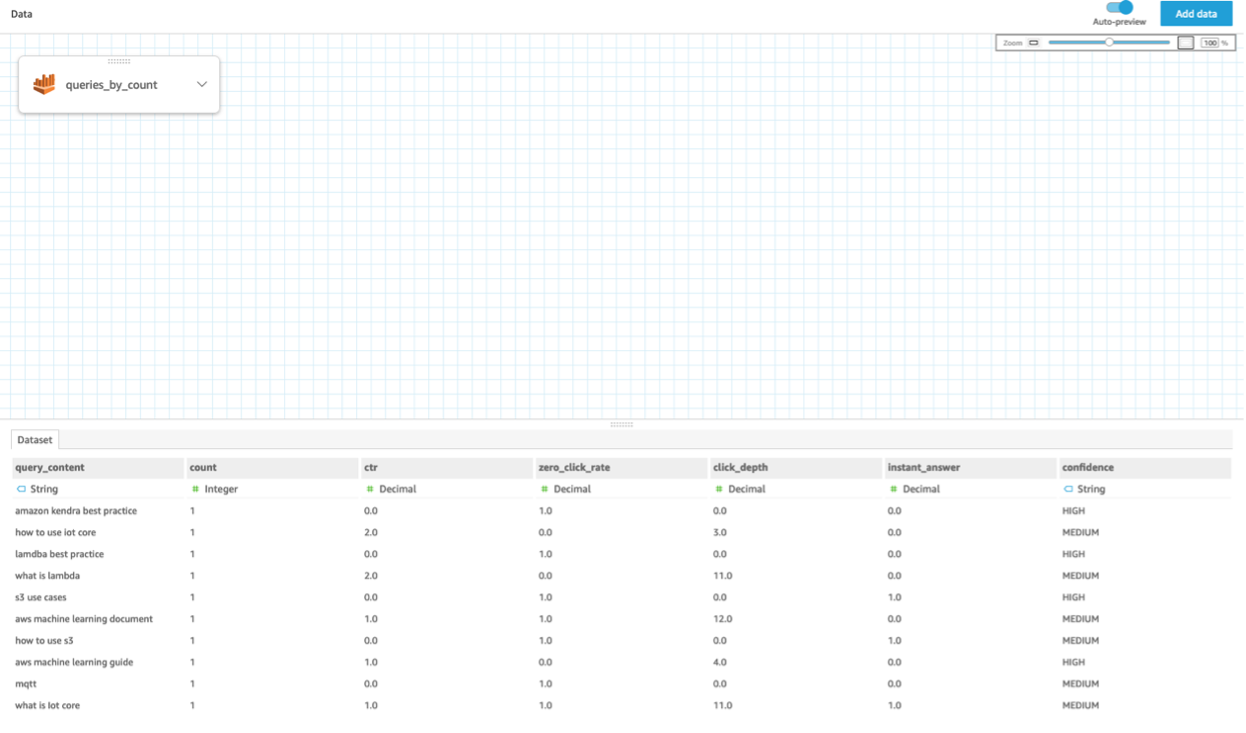Click the 's3 use cases' cell
This screenshot has width=1246, height=733.
[x=41, y=597]
